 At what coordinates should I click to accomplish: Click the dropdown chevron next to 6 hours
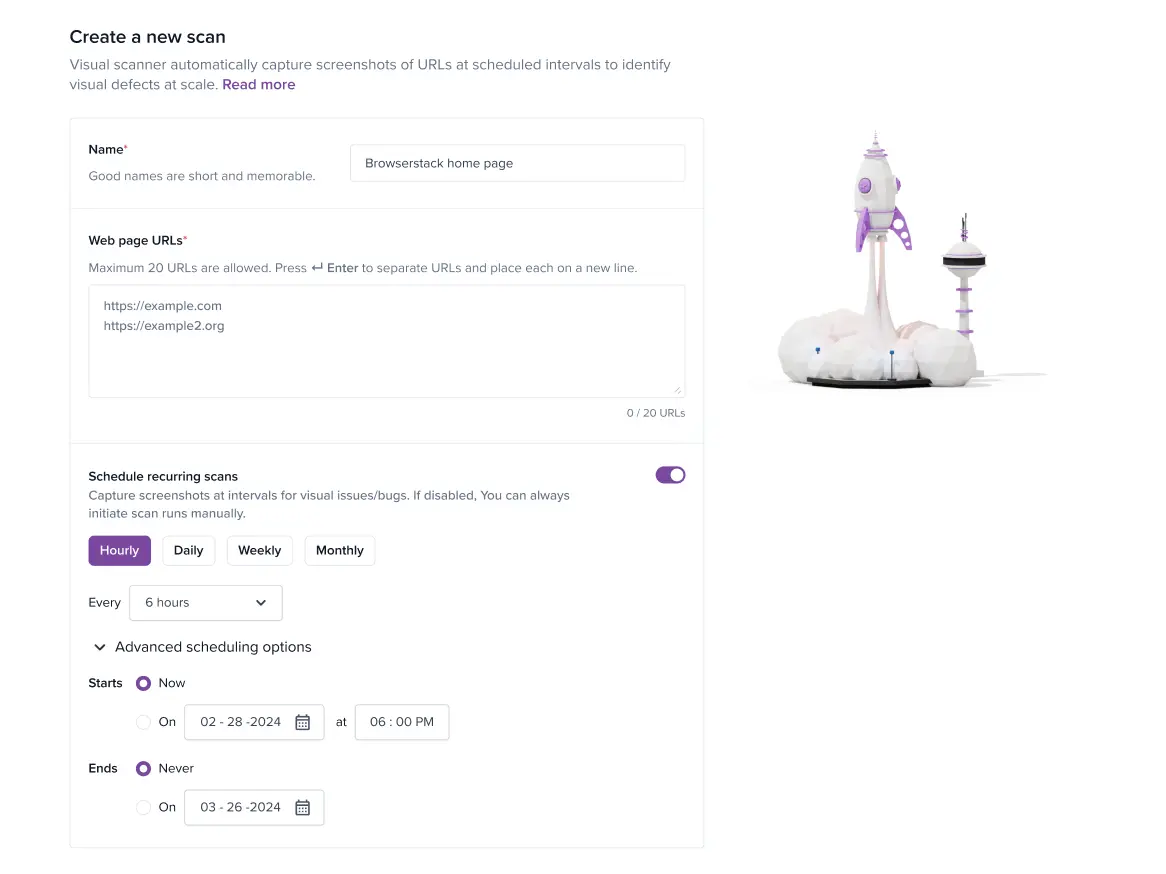coord(261,603)
